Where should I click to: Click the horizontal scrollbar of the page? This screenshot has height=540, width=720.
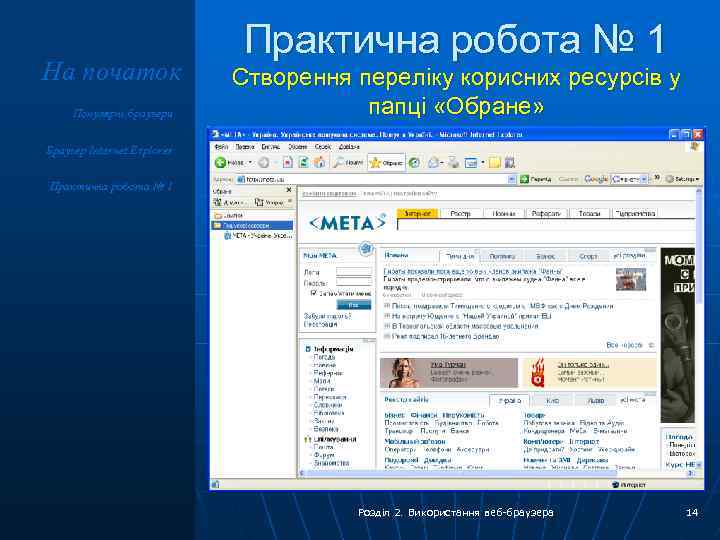pyautogui.click(x=498, y=472)
